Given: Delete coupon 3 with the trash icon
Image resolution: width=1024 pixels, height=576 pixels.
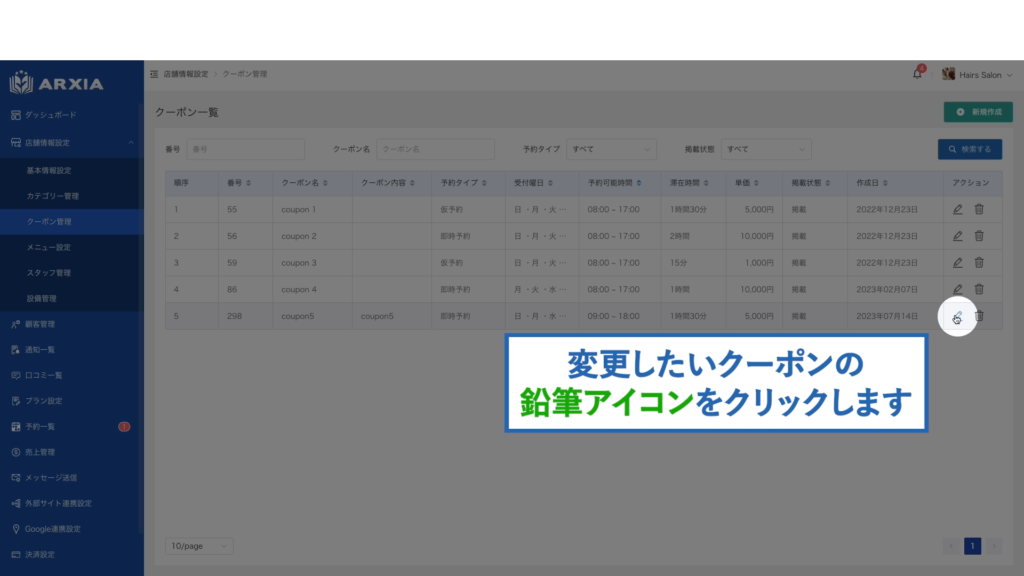Looking at the screenshot, I should click(979, 262).
